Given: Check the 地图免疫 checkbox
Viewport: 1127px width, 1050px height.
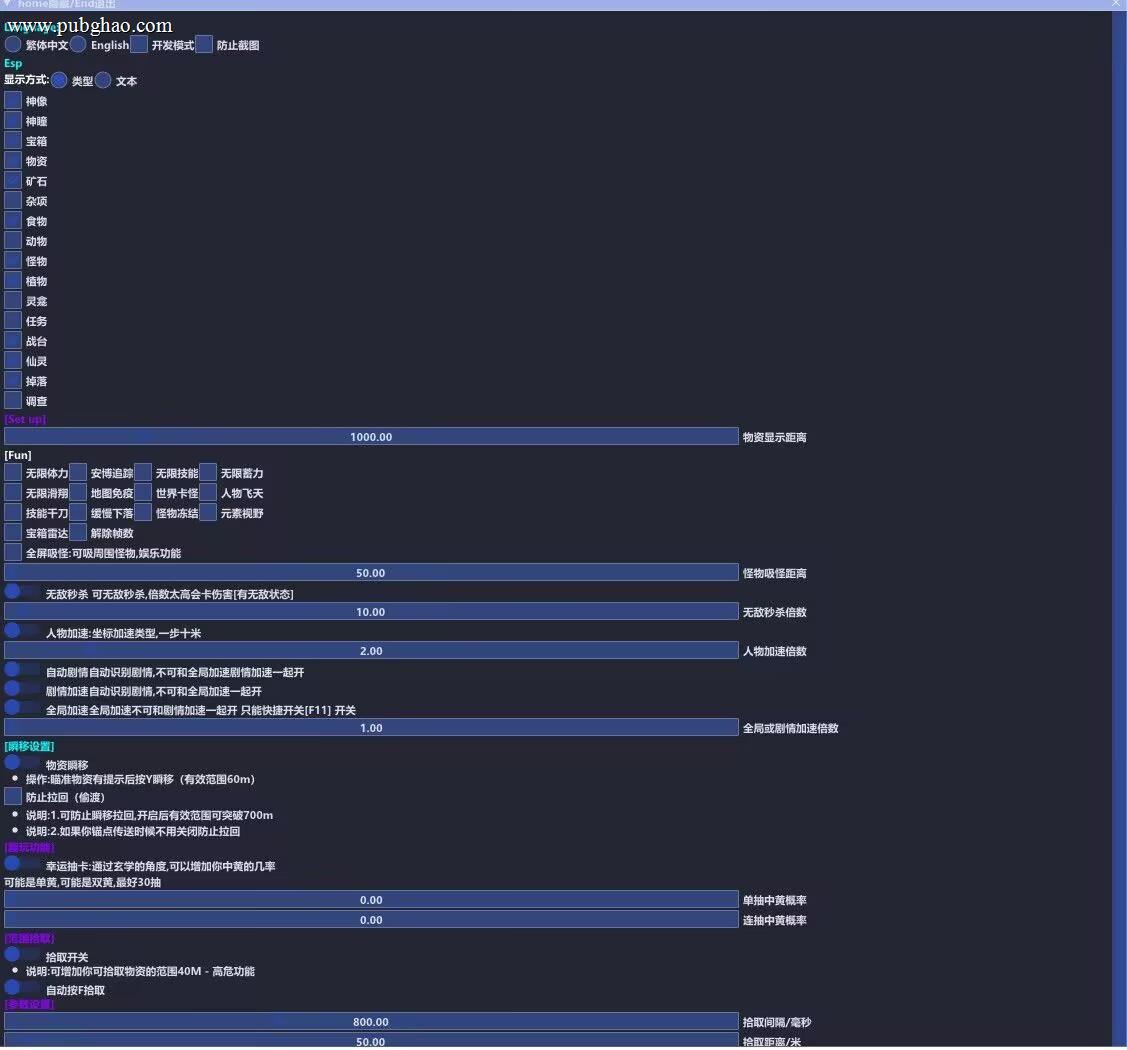Looking at the screenshot, I should pyautogui.click(x=78, y=493).
